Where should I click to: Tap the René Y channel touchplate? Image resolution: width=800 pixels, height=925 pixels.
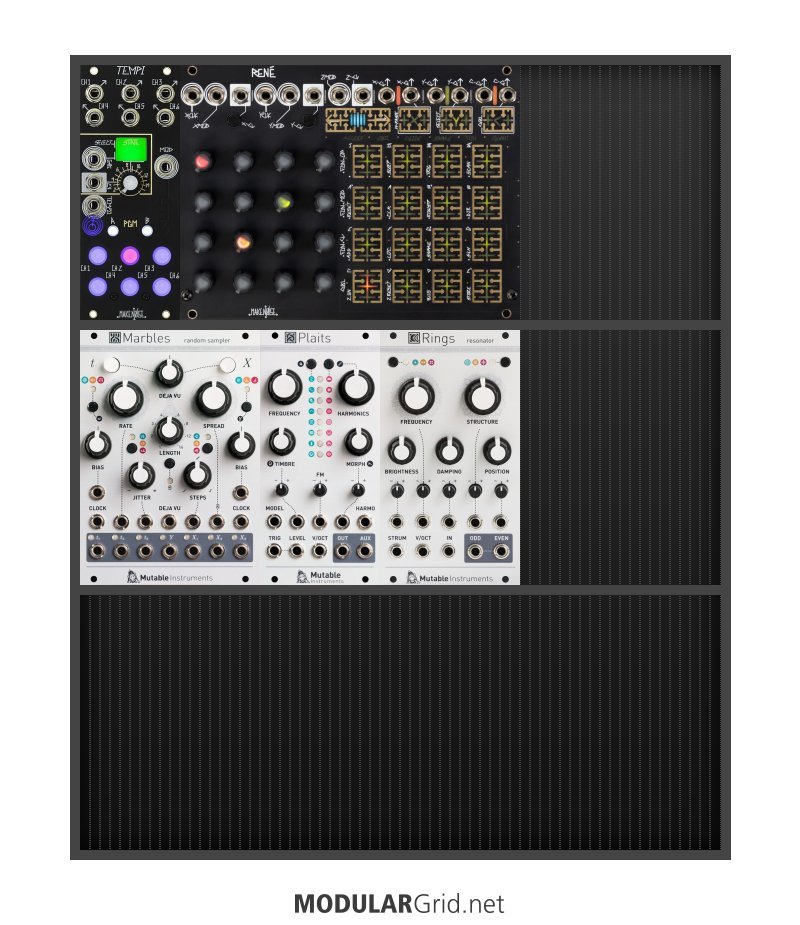(456, 120)
